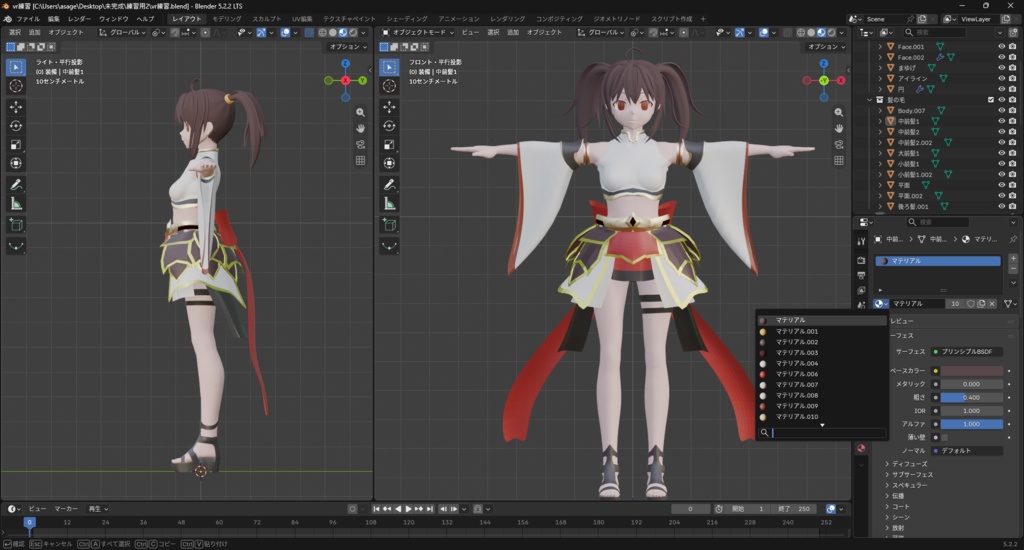Add a new material slot with plus button
Image resolution: width=1024 pixels, height=550 pixels.
click(x=1013, y=259)
